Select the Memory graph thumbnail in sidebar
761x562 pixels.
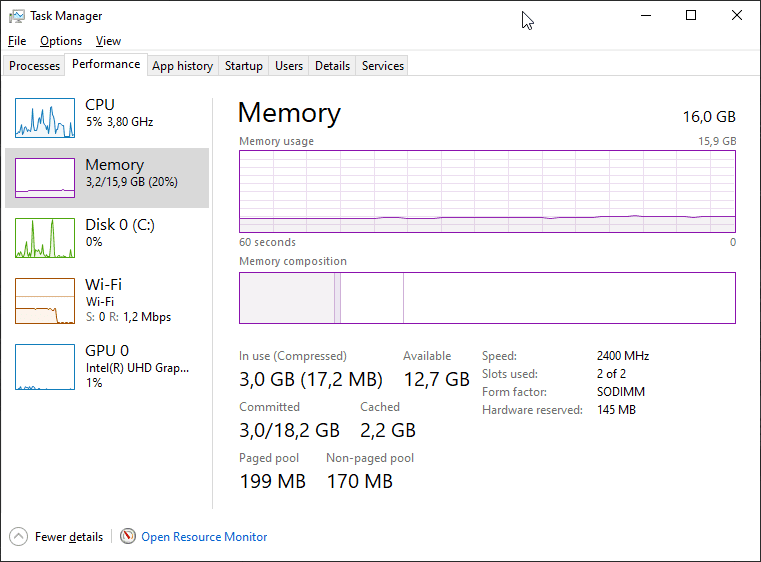[x=45, y=178]
